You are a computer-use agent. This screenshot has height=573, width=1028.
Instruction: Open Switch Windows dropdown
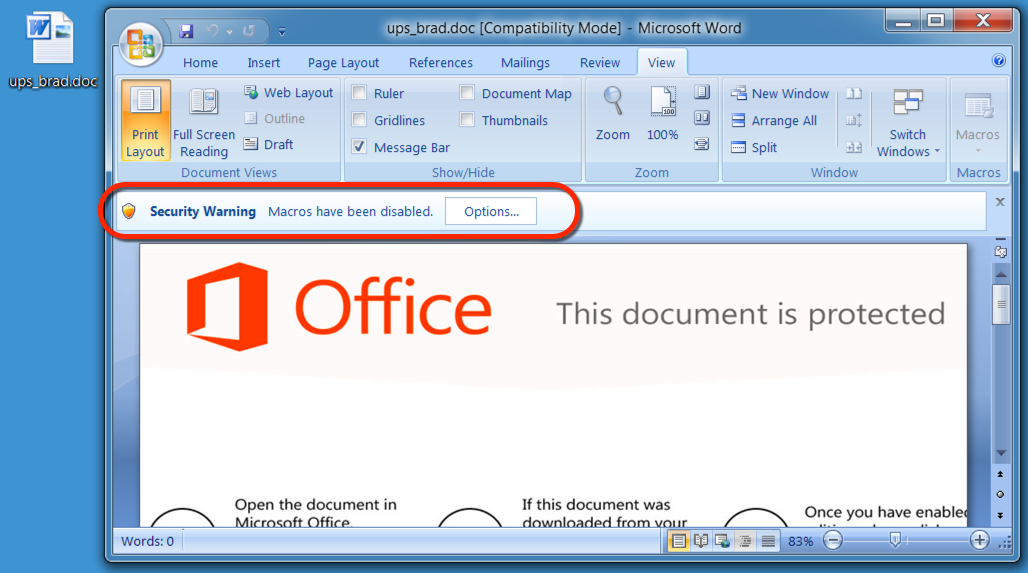tap(908, 122)
